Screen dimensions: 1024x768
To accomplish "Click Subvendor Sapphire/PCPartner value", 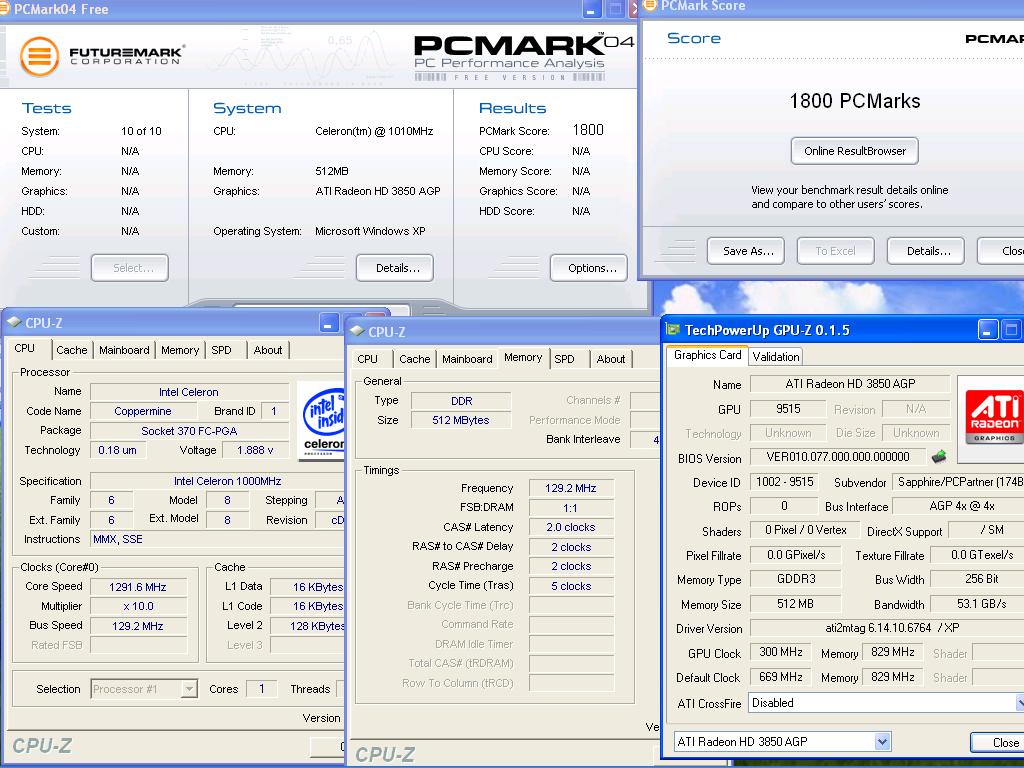I will click(x=959, y=482).
